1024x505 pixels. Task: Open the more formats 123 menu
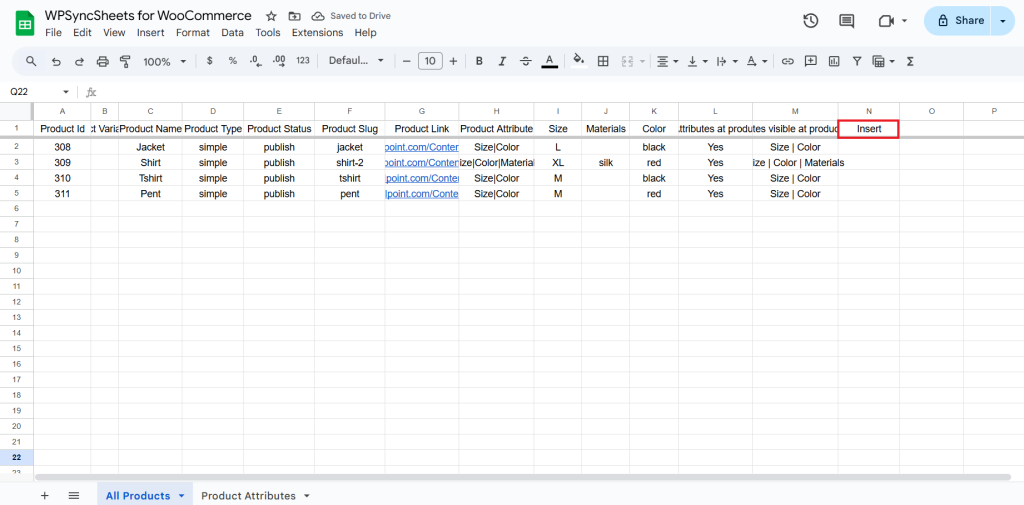tap(302, 61)
